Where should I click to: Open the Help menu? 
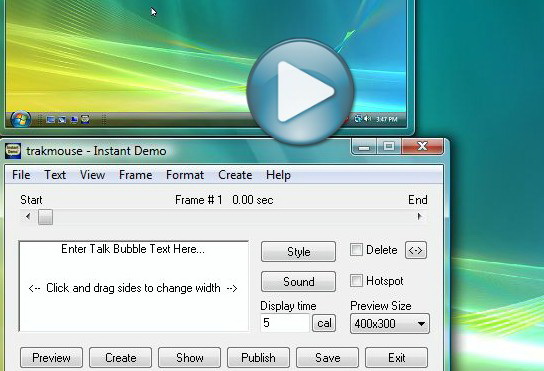278,175
